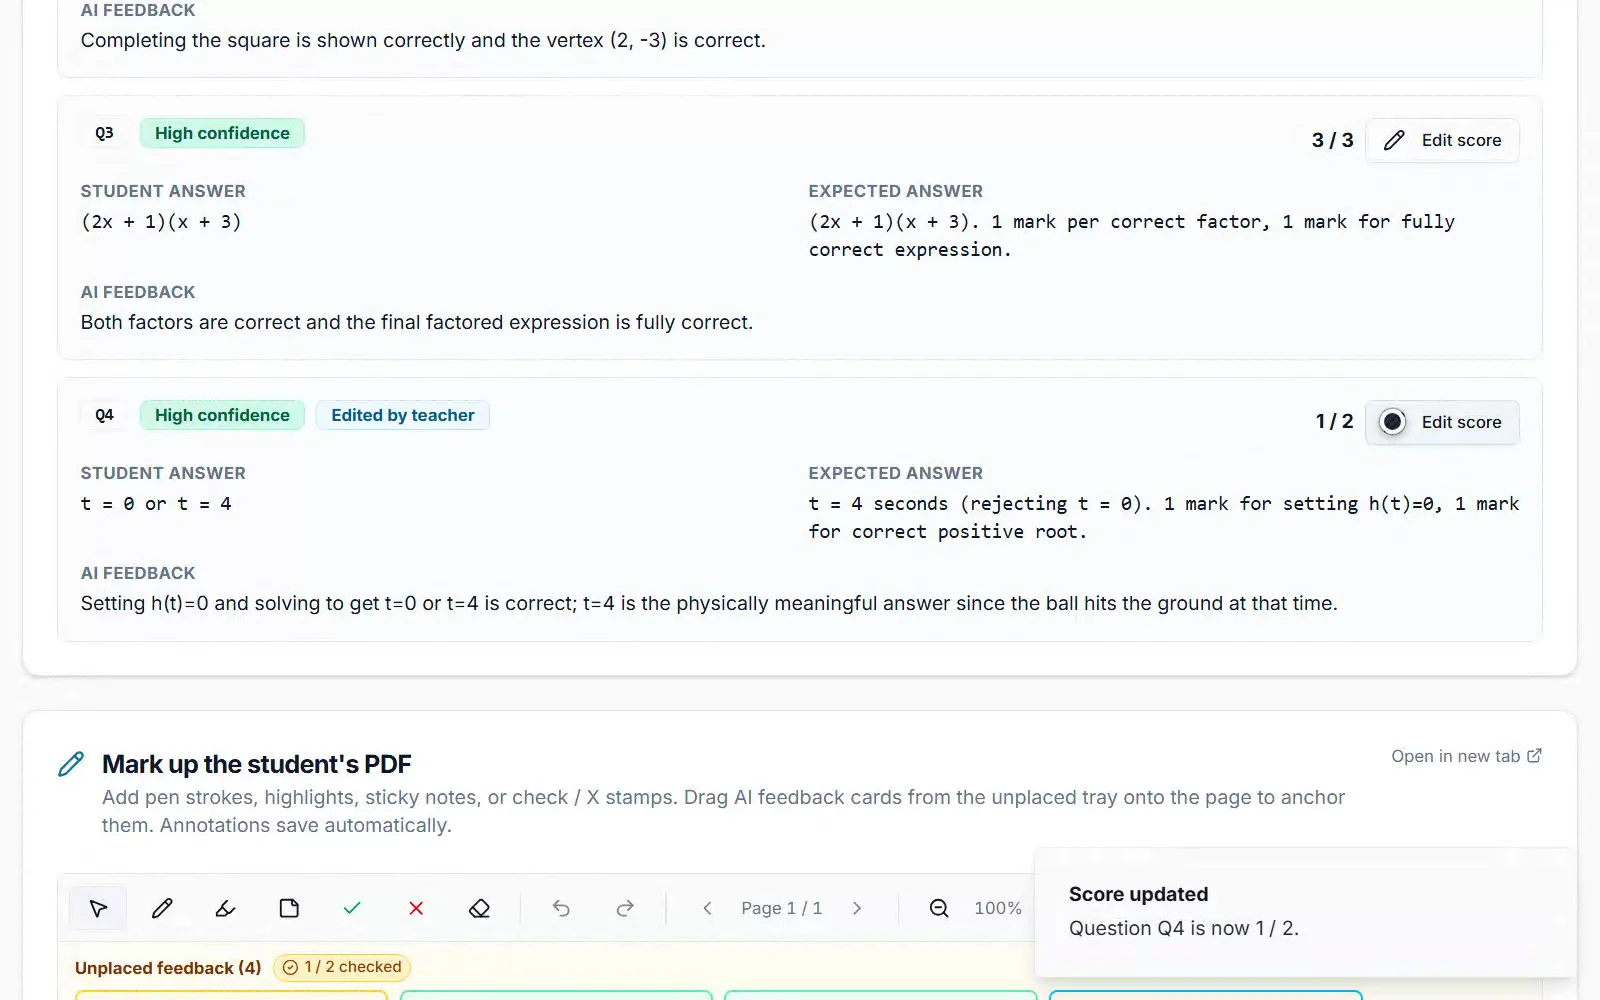Add a sticky note tool
This screenshot has height=1000, width=1600.
[x=289, y=908]
